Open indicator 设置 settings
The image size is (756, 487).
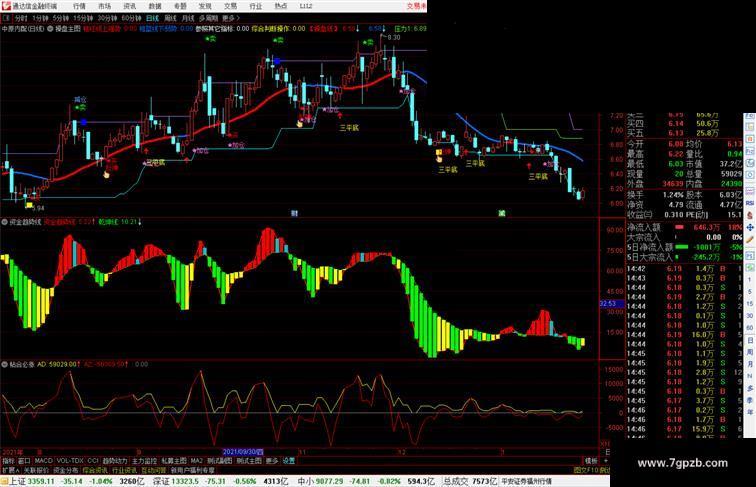(288, 461)
